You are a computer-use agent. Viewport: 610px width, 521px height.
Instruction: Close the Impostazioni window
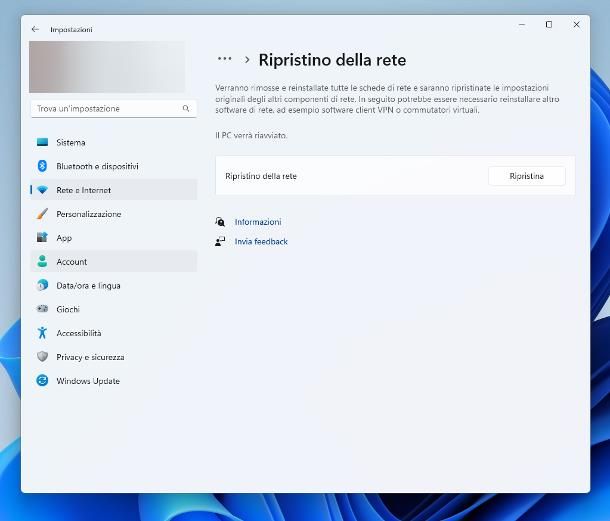click(576, 25)
